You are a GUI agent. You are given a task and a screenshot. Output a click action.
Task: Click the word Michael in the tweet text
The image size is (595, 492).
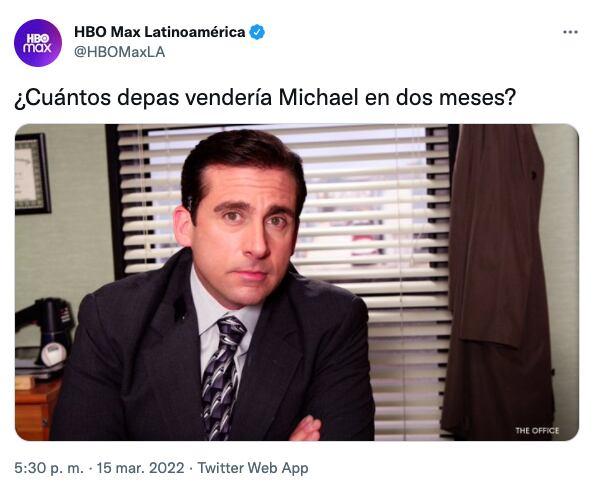319,97
